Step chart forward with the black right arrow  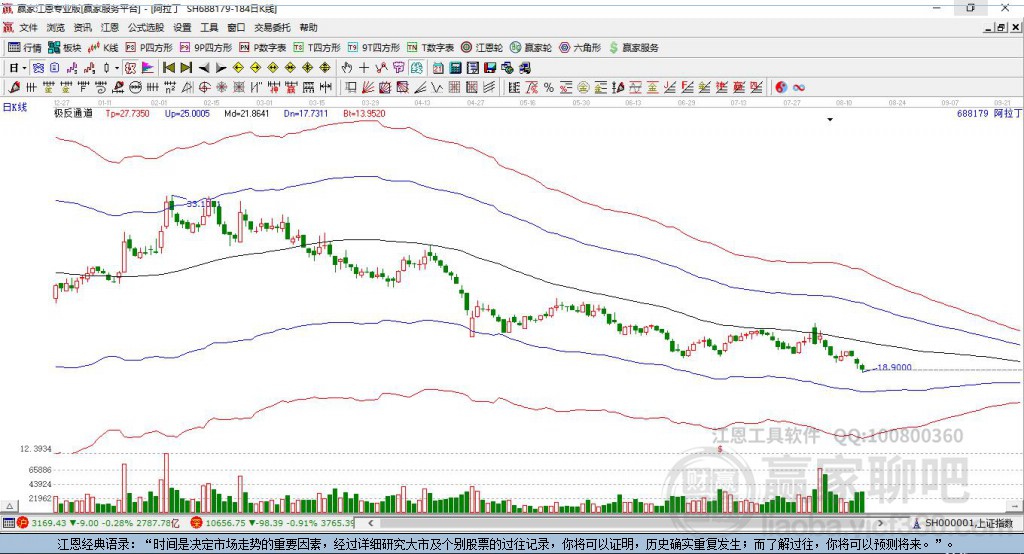coord(221,68)
